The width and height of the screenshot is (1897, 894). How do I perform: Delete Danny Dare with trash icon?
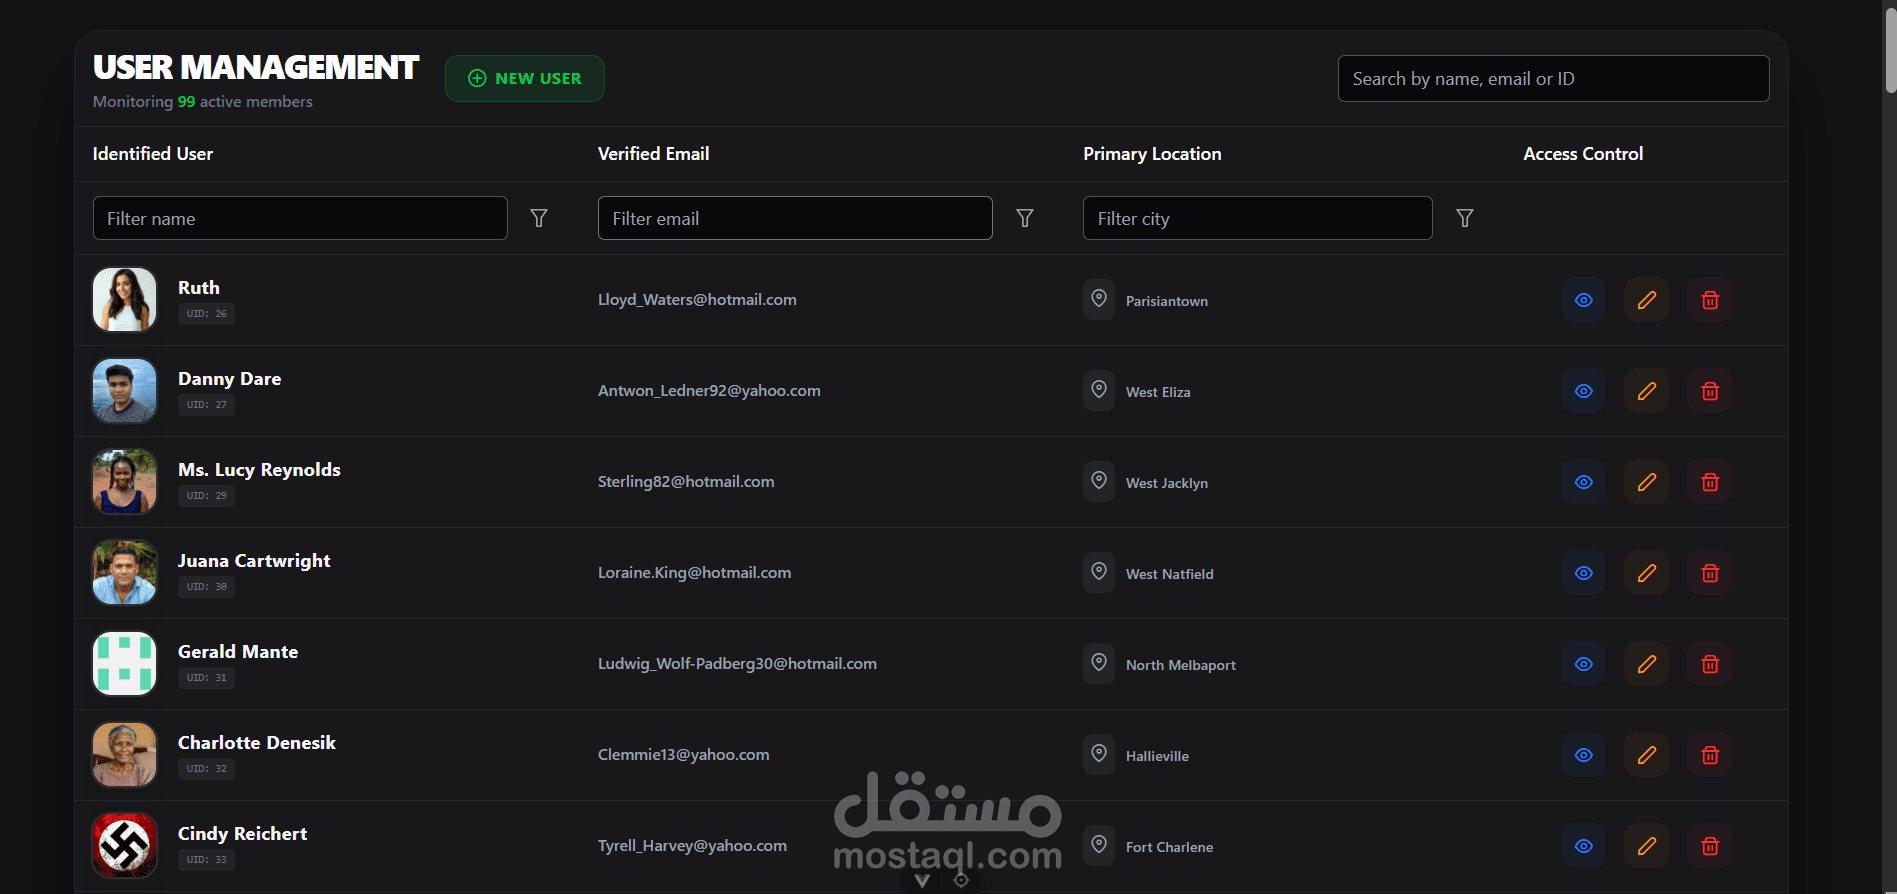tap(1710, 391)
